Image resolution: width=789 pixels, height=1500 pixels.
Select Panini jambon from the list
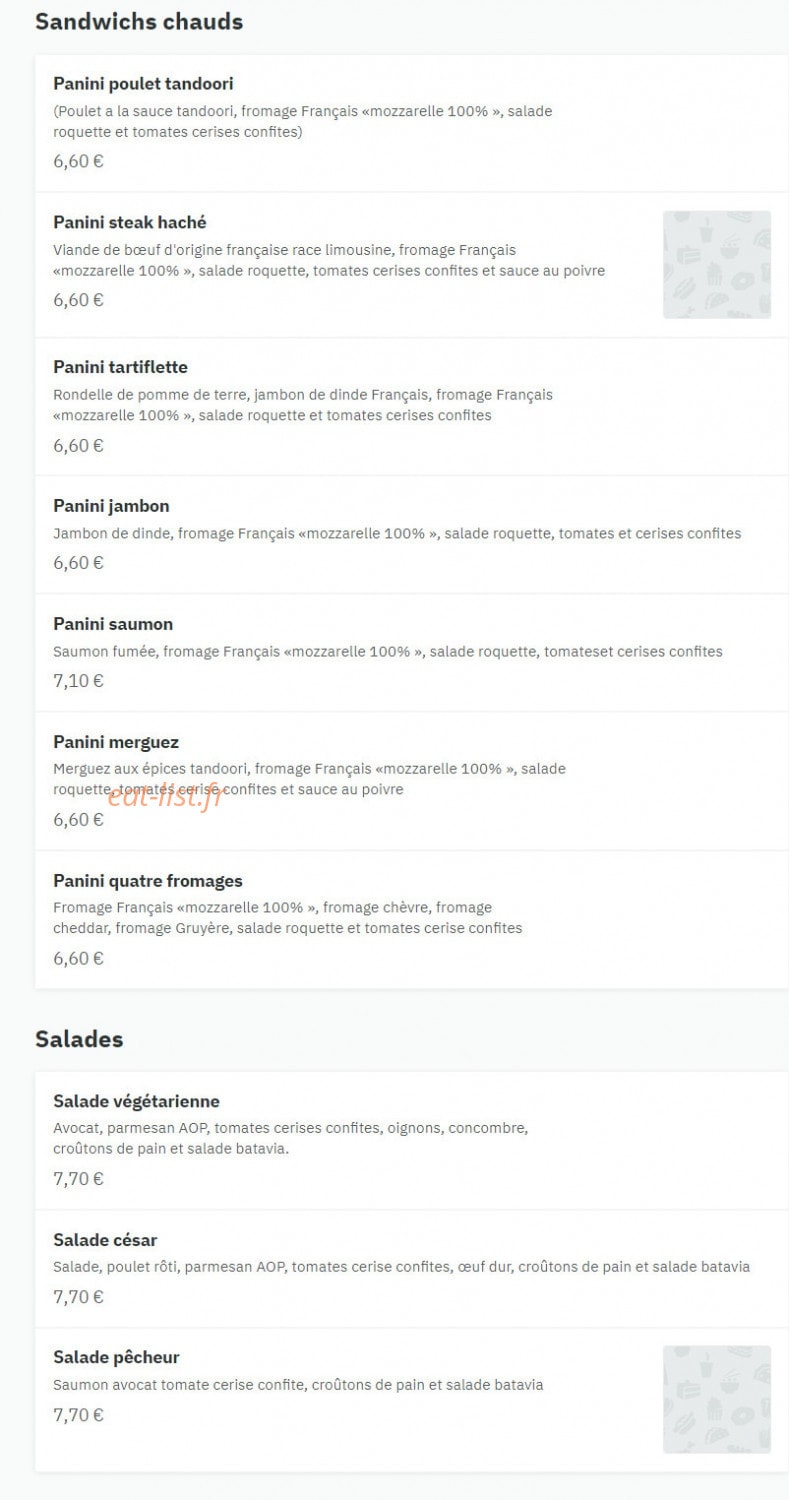[x=411, y=535]
